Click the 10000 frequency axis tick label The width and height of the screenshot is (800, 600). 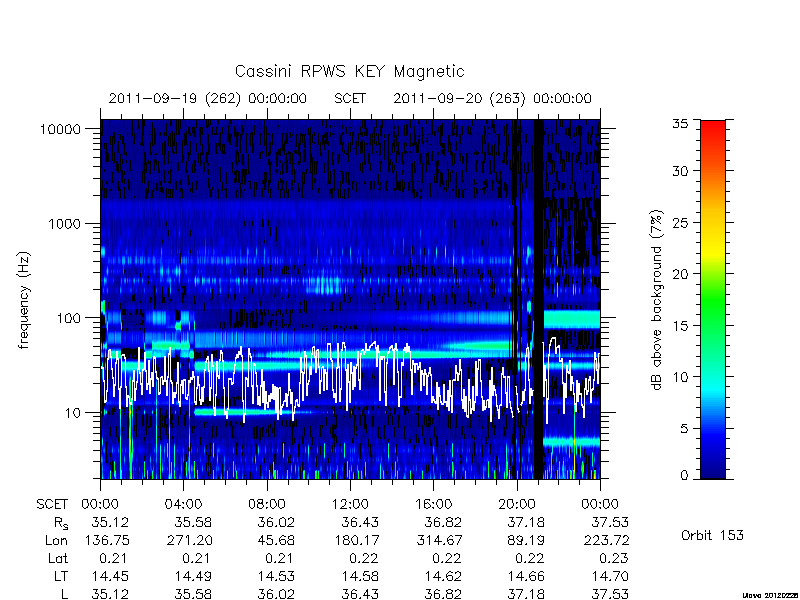click(60, 129)
